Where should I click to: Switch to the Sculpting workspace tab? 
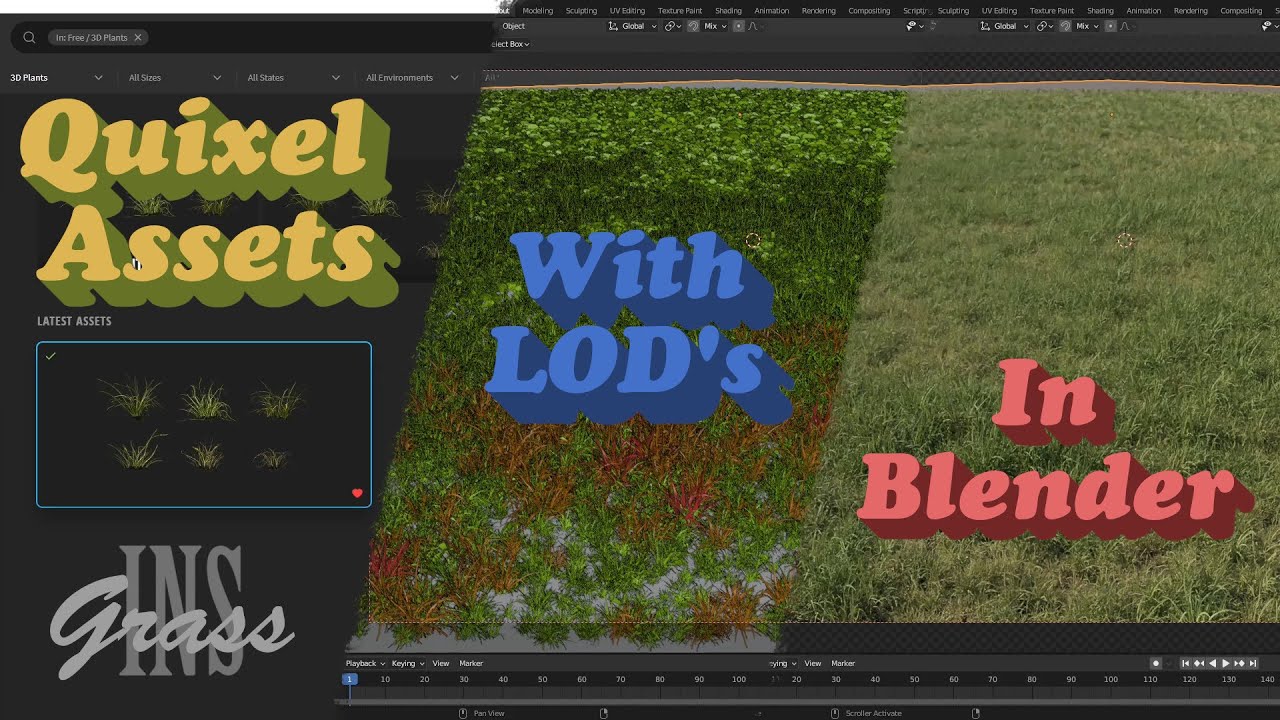point(581,10)
